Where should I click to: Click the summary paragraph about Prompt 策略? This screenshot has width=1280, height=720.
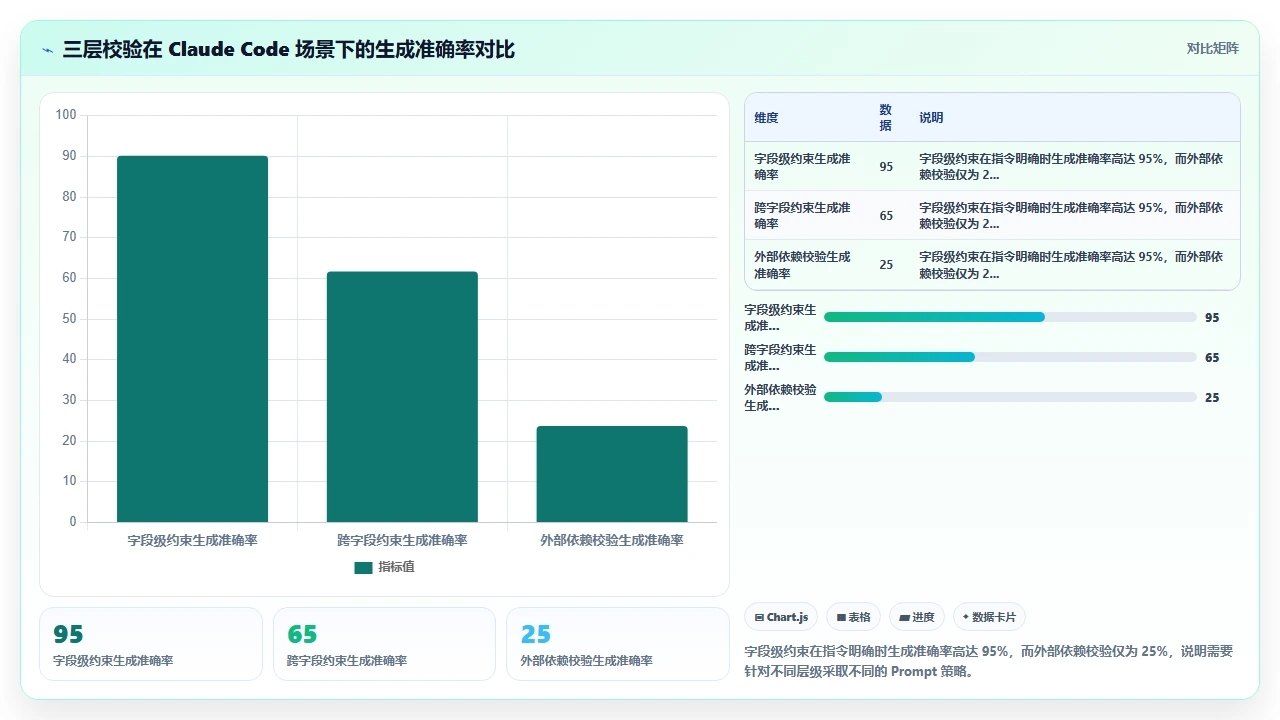click(990, 661)
